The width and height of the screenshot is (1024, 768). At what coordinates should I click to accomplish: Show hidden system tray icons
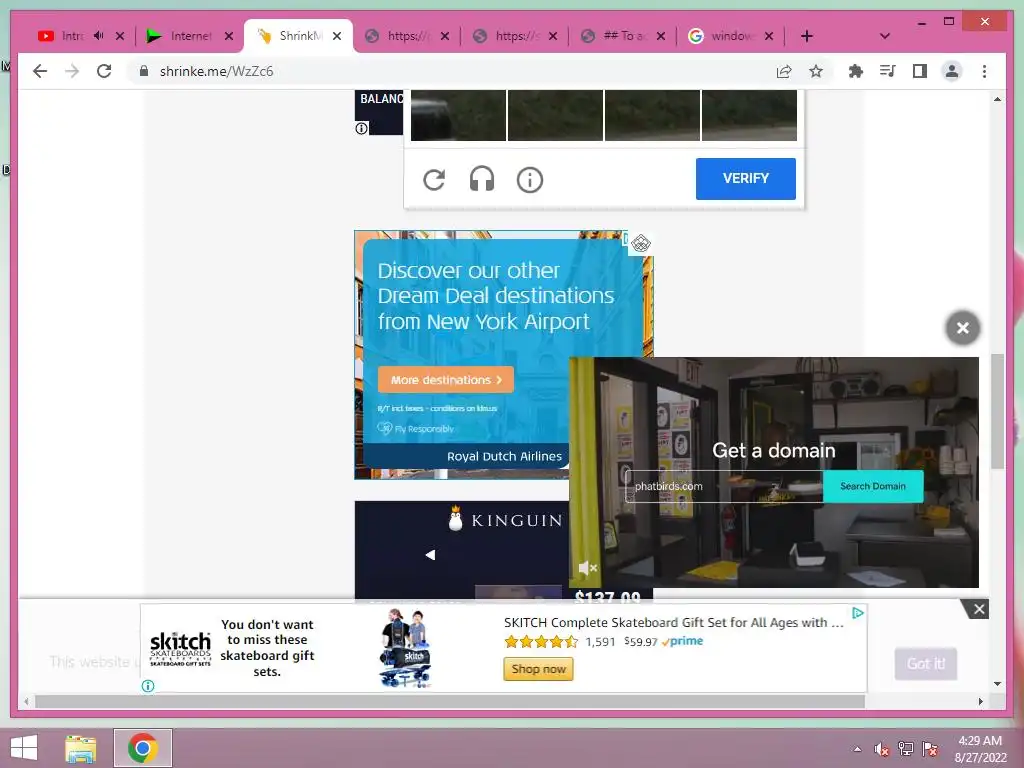(857, 749)
